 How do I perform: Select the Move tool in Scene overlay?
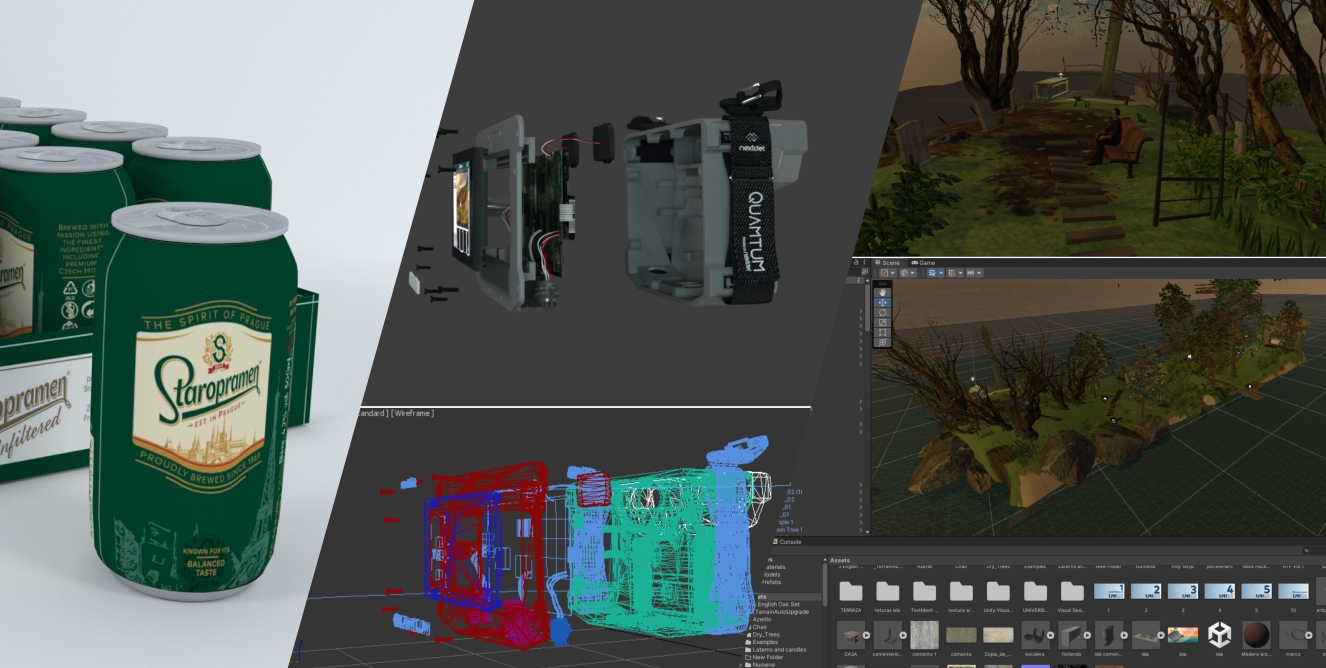pos(882,302)
